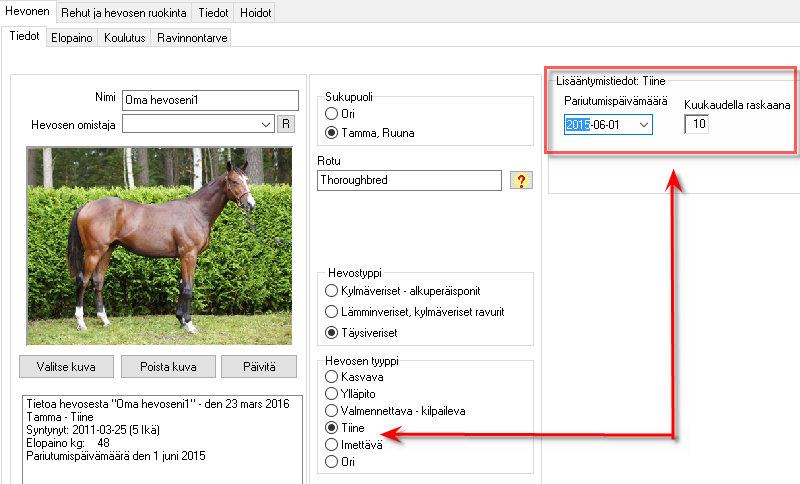Click the 'Syntynyt: 2011-03-25 (5 Ikä)' info line
Viewport: 800px width, 484px height.
click(93, 430)
